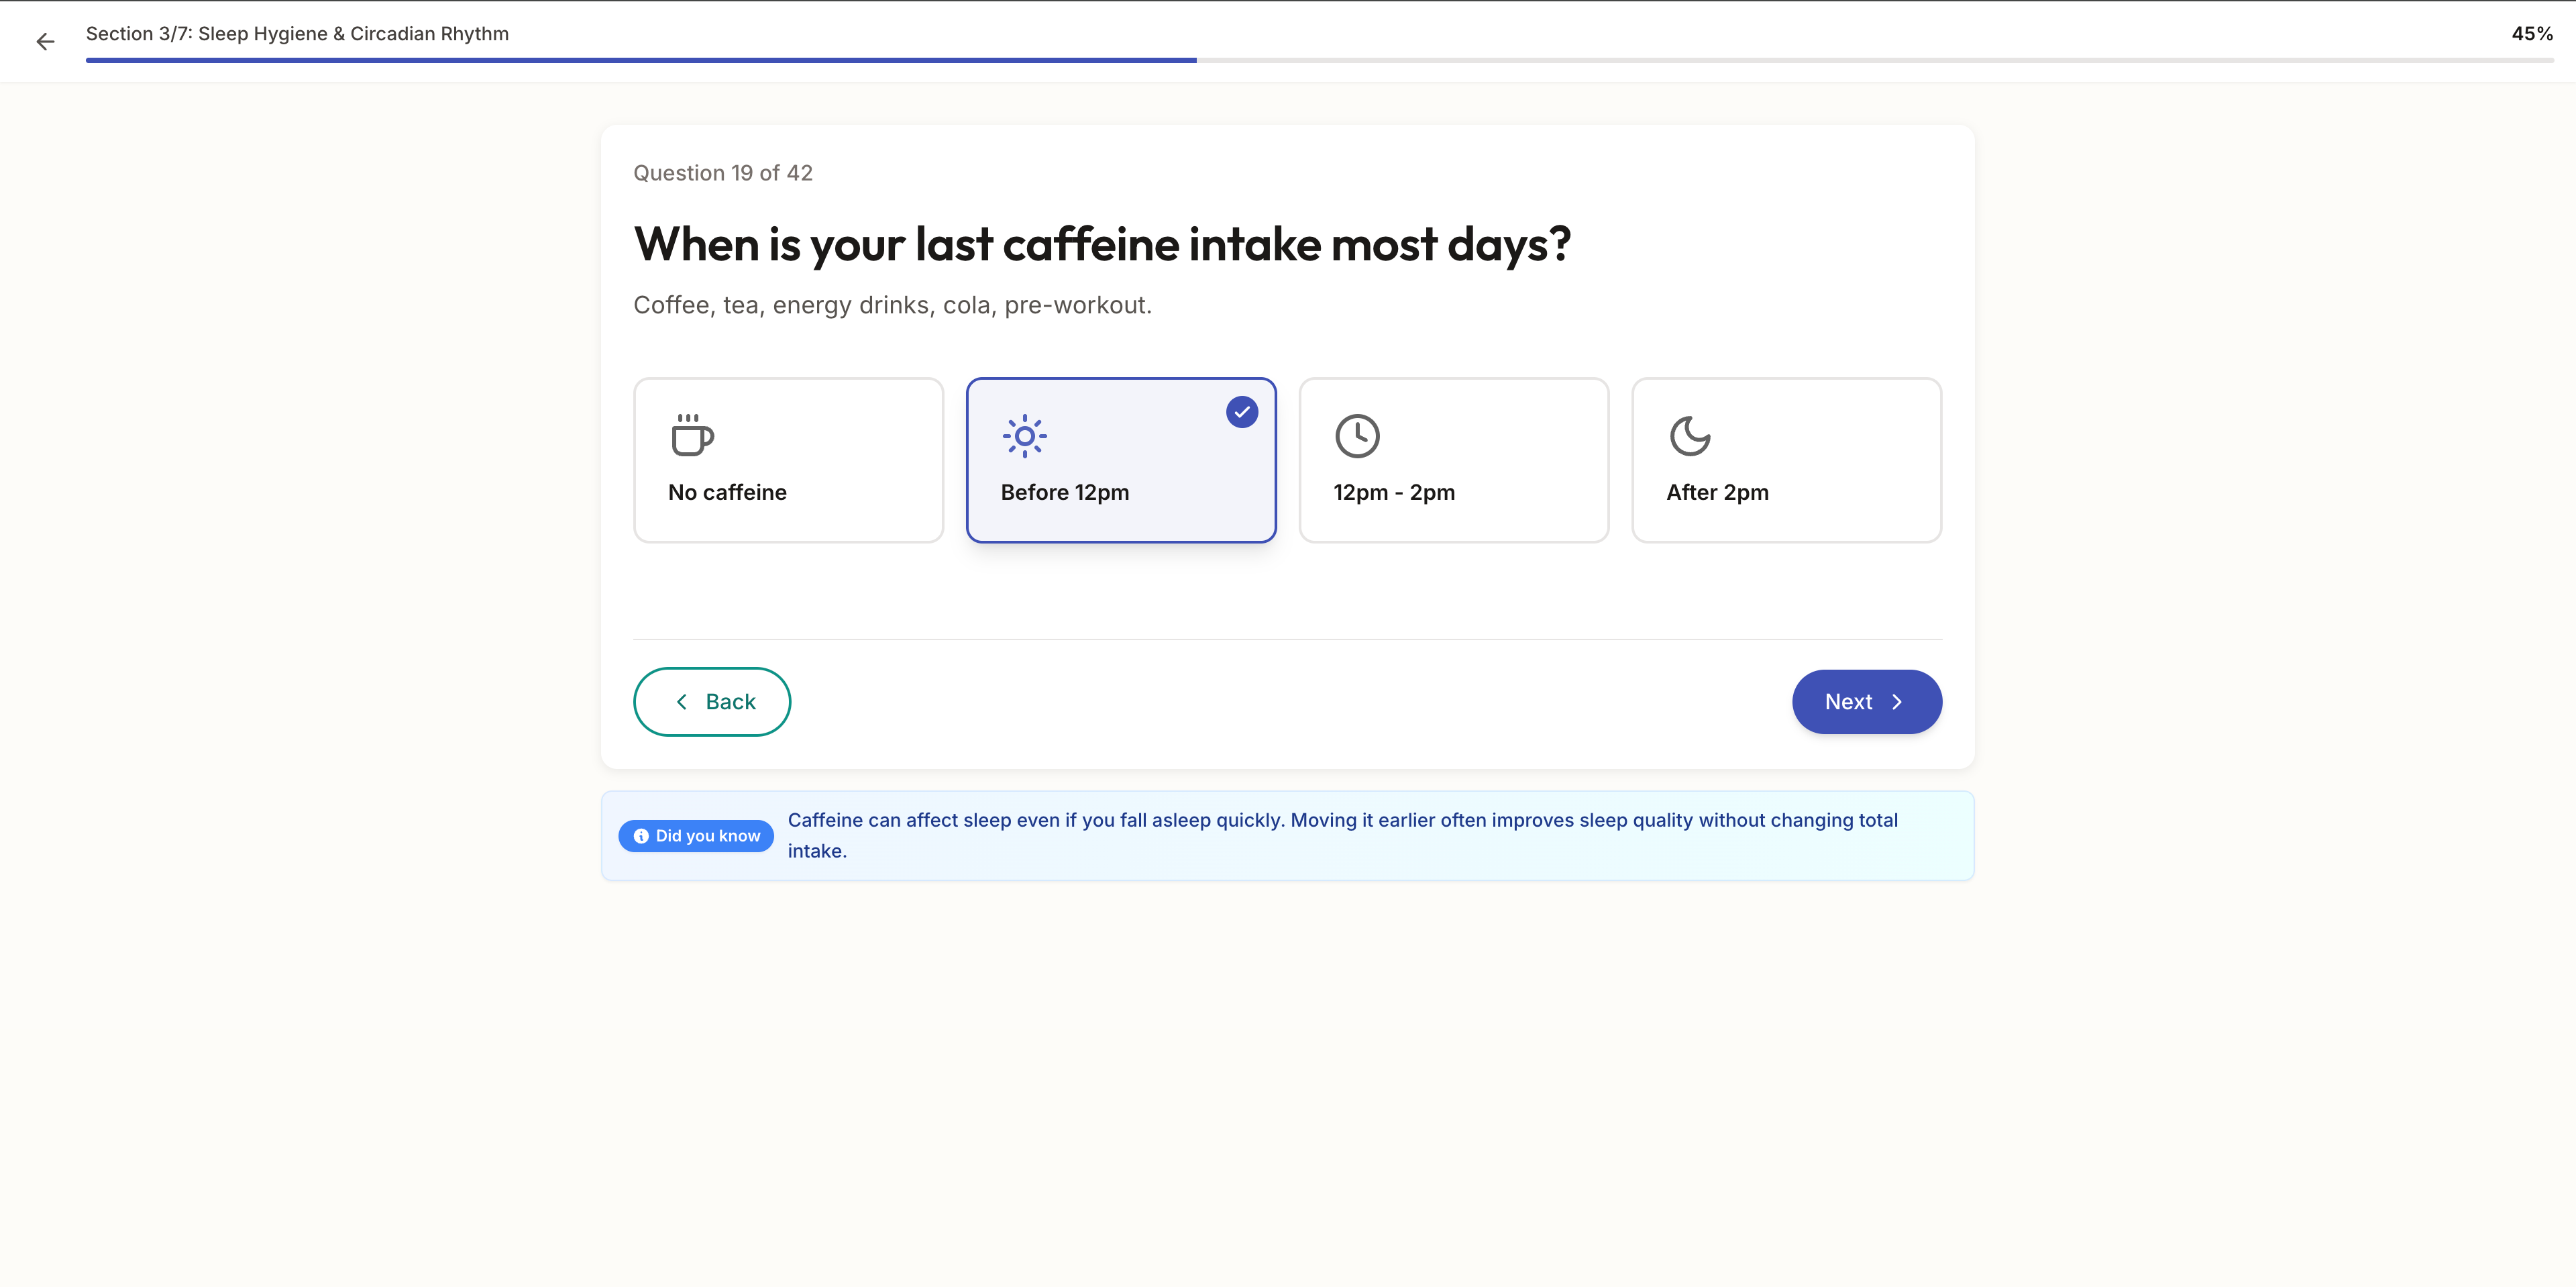This screenshot has height=1287, width=2576.
Task: Click the back arrow in the top left corner
Action: pyautogui.click(x=45, y=41)
